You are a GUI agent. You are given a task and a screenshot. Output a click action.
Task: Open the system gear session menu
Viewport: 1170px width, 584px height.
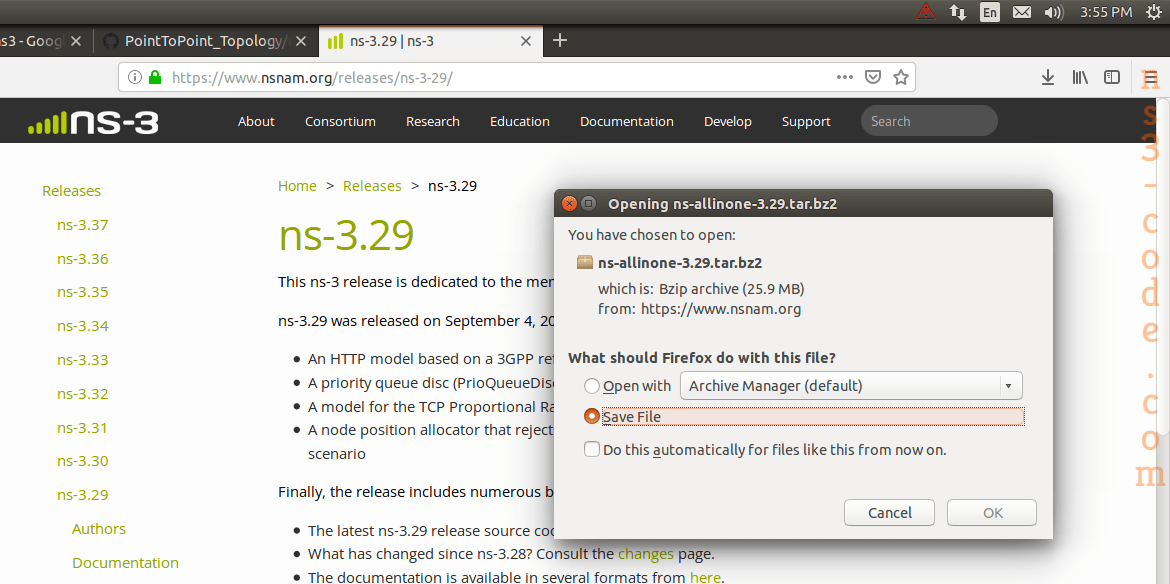coord(1153,12)
